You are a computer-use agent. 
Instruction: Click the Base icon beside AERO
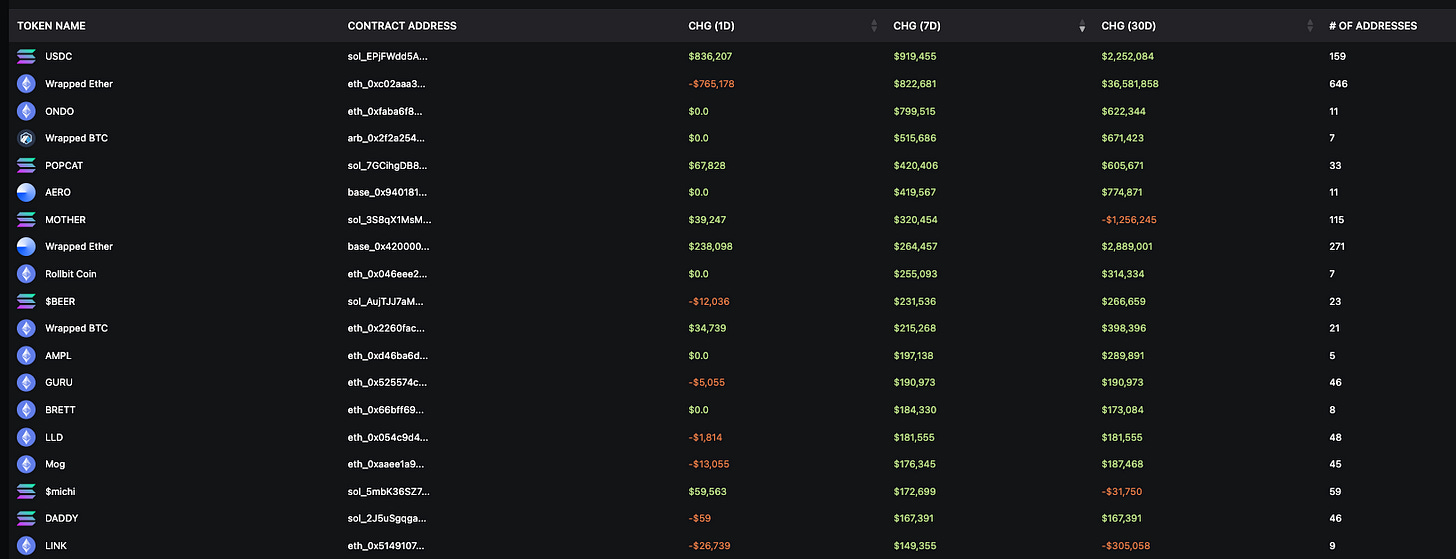tap(26, 192)
